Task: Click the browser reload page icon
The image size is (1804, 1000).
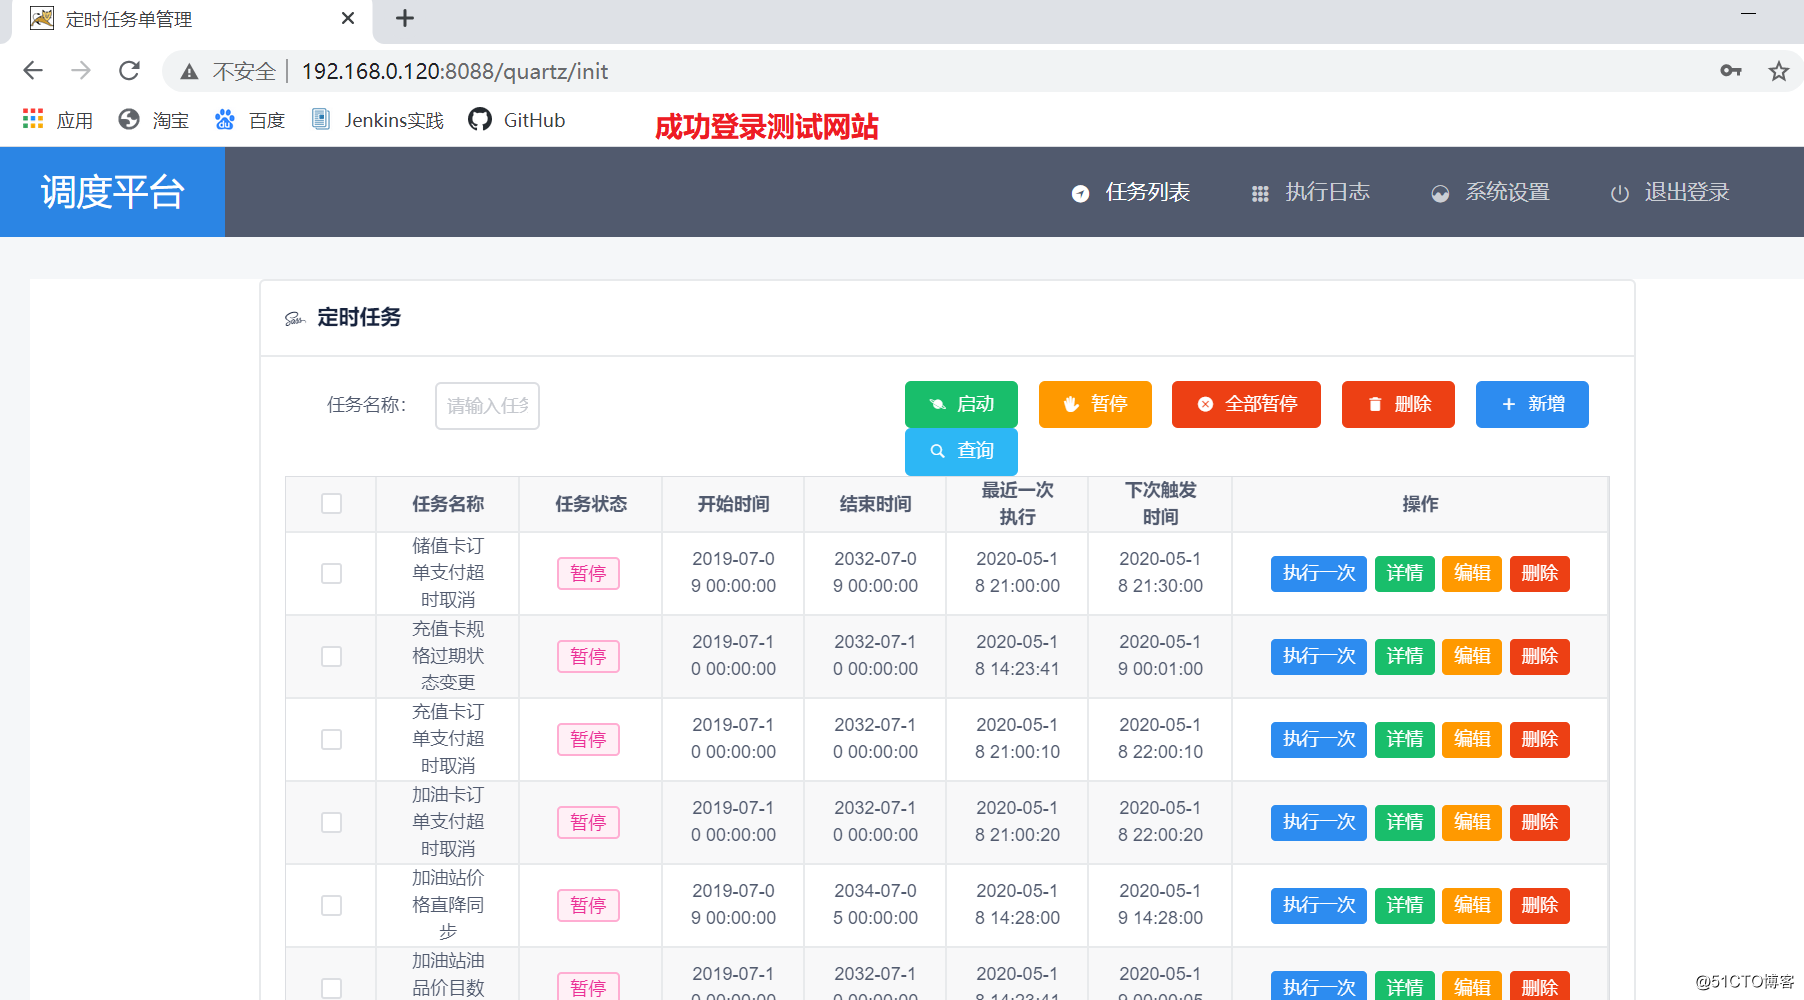Action: [x=129, y=71]
